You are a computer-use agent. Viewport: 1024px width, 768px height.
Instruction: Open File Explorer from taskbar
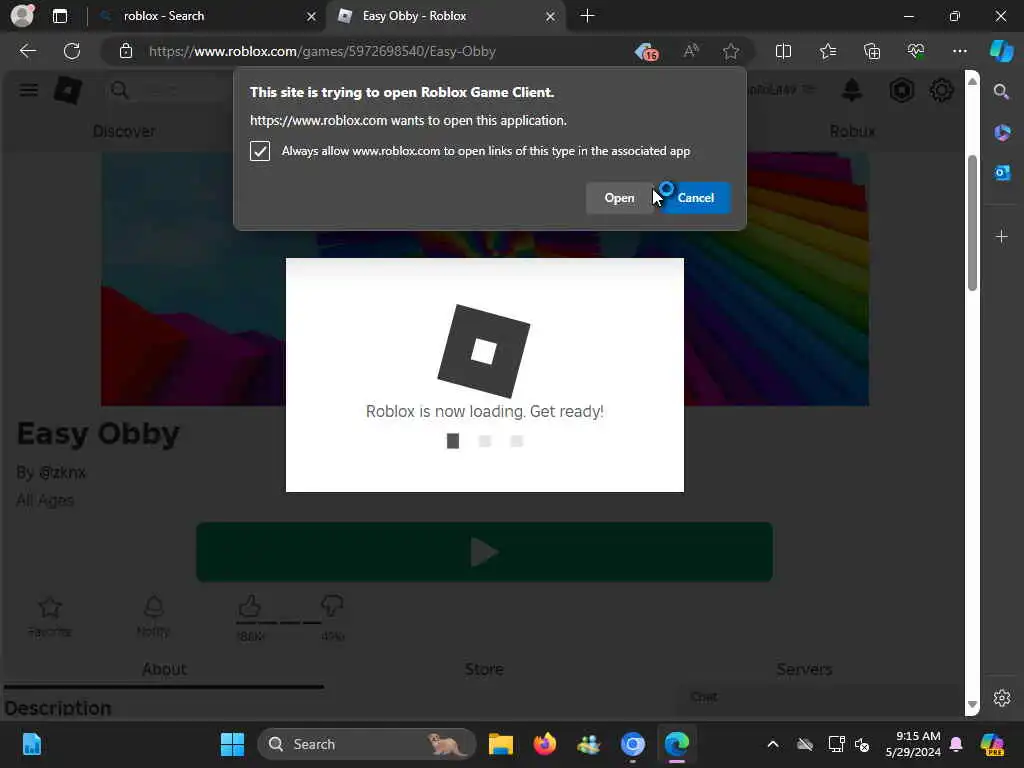pos(501,744)
